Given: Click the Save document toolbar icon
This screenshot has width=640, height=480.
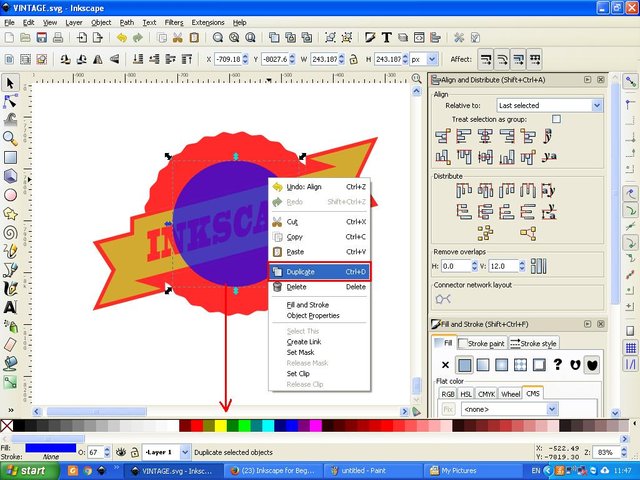Looking at the screenshot, I should (x=42, y=38).
